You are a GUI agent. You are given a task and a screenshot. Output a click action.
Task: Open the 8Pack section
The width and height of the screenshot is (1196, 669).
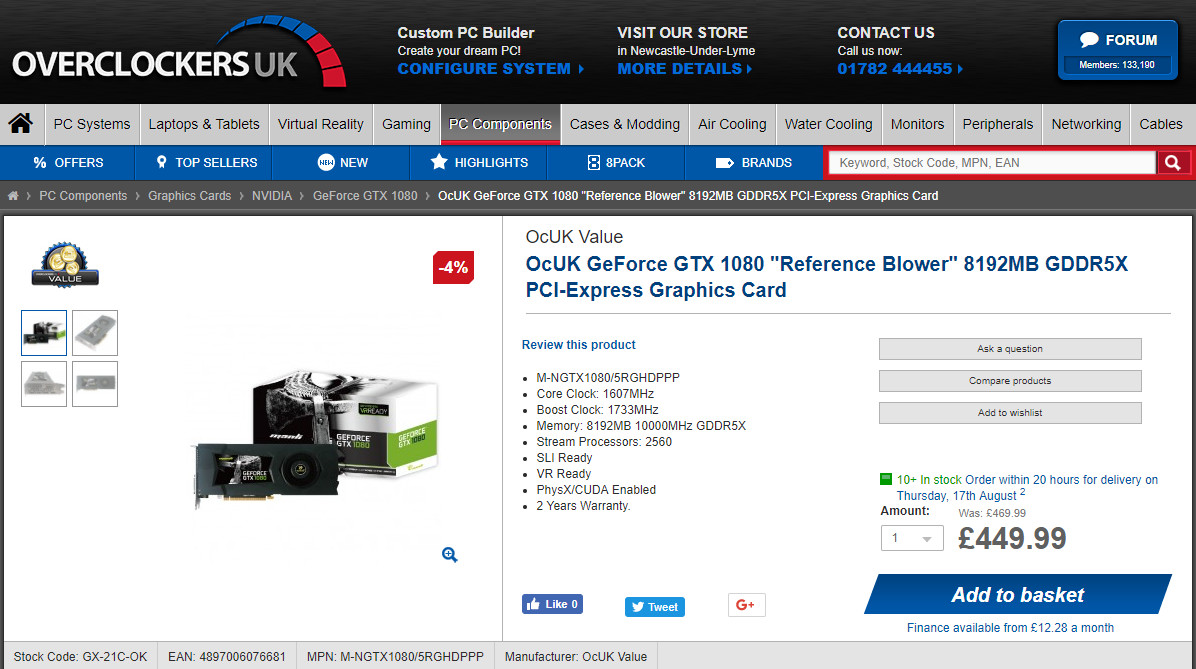tap(616, 162)
